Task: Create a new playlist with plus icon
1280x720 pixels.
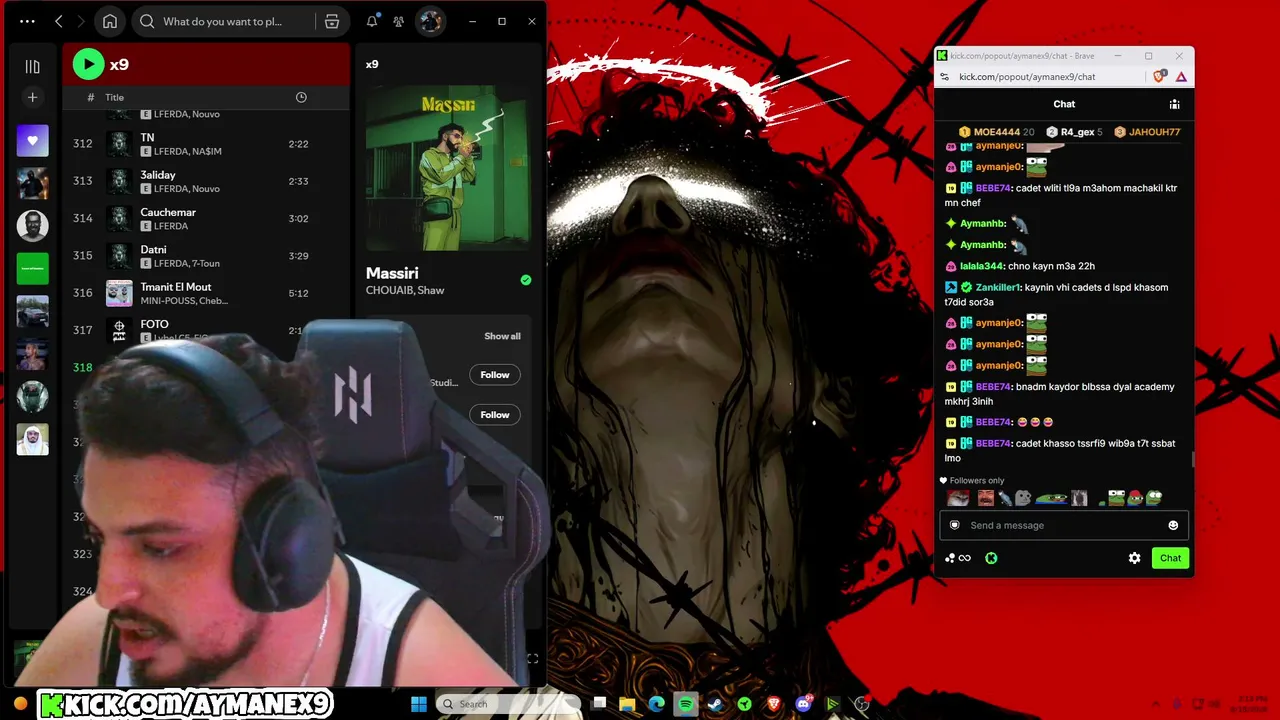Action: click(32, 97)
